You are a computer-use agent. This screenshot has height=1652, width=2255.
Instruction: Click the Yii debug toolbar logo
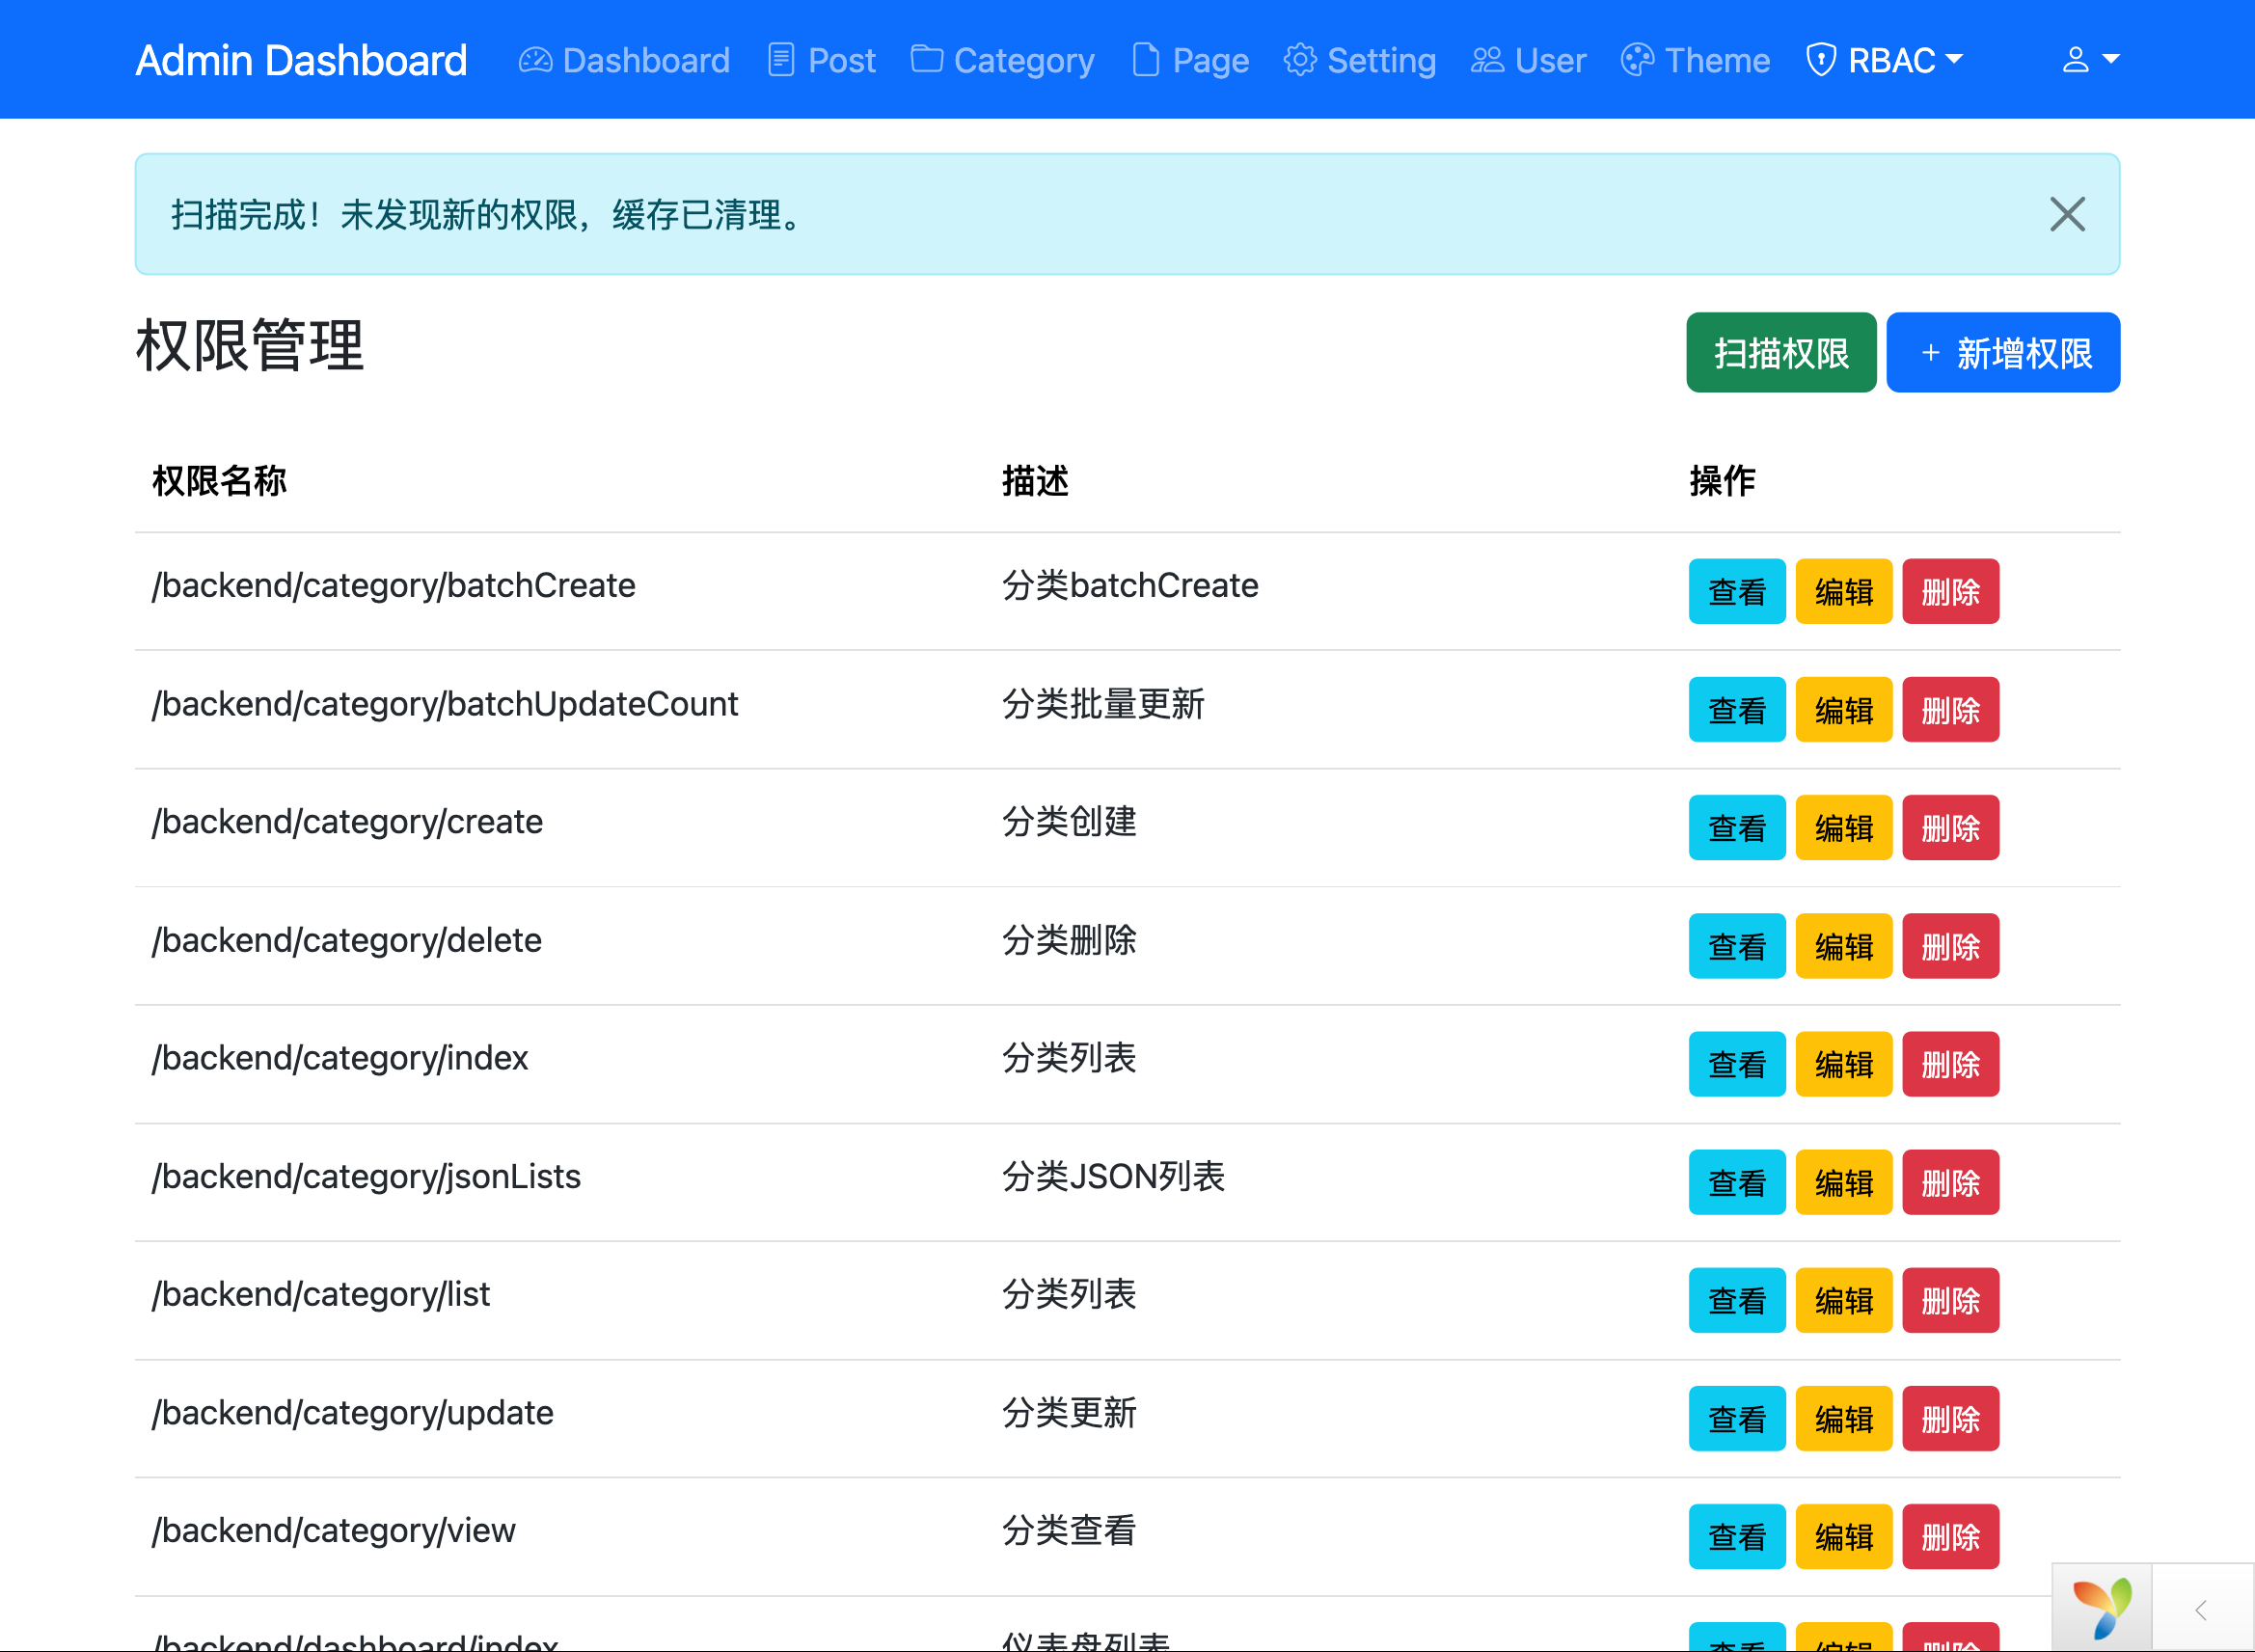[2101, 1608]
